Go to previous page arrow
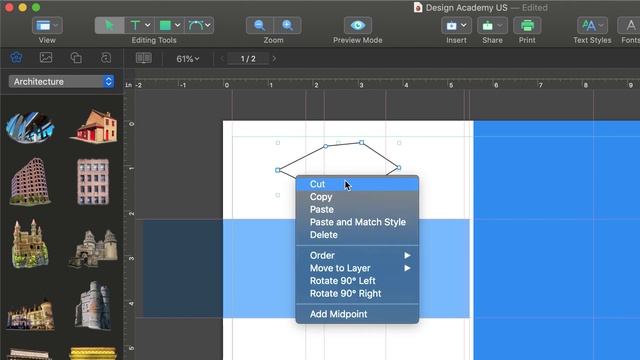Viewport: 640px width, 360px height. coord(222,59)
